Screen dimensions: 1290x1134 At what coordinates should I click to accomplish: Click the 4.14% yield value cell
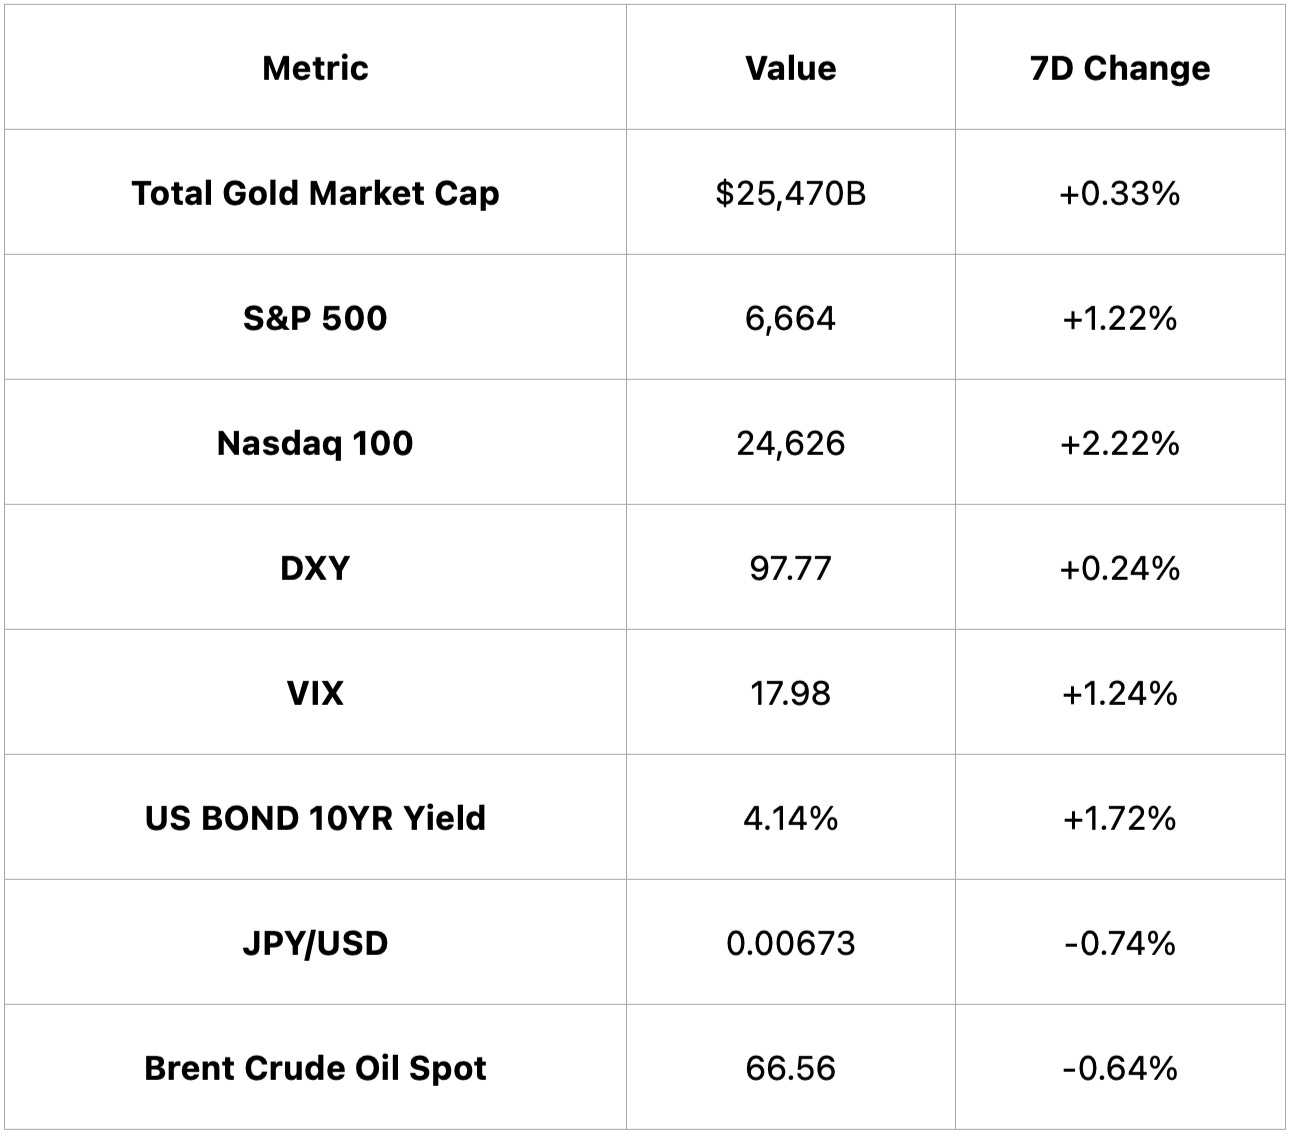[x=790, y=818]
